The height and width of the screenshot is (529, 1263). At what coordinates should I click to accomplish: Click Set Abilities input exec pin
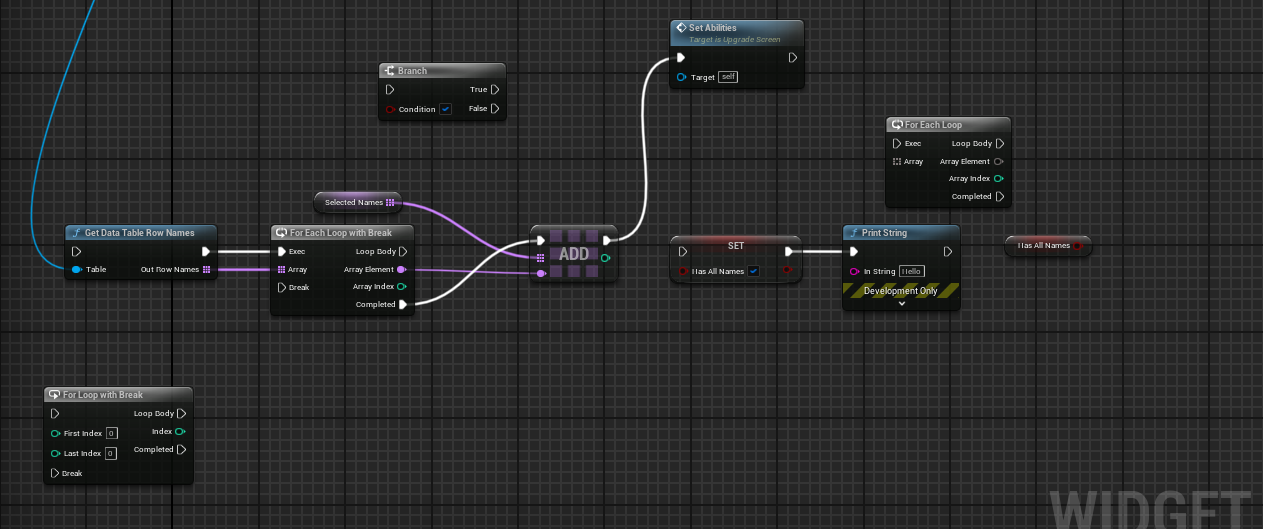pos(681,58)
